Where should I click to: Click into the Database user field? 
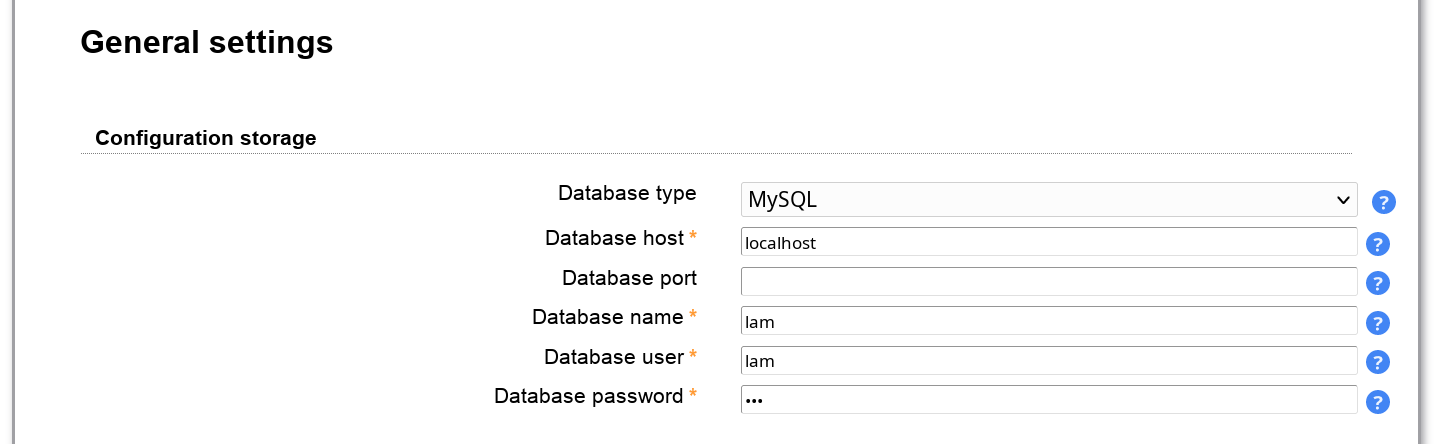pyautogui.click(x=1048, y=360)
